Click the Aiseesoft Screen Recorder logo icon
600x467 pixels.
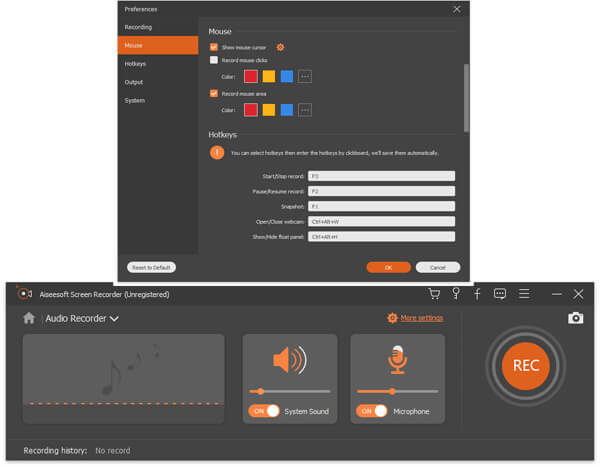coord(24,294)
